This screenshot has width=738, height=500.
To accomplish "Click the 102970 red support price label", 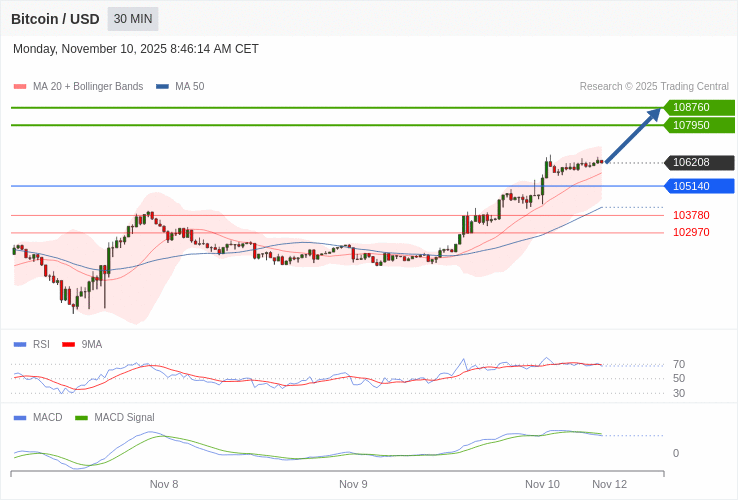I will coord(691,232).
